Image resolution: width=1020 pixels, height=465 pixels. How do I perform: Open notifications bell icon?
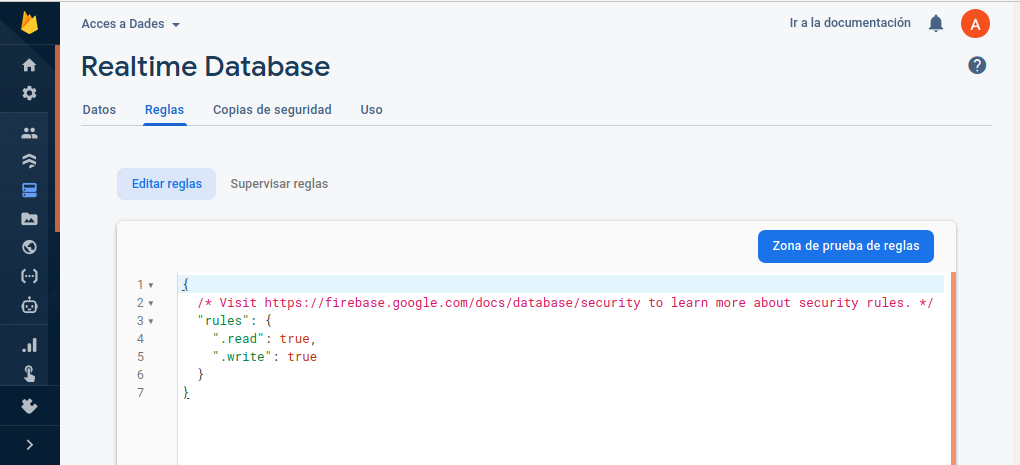[x=936, y=23]
